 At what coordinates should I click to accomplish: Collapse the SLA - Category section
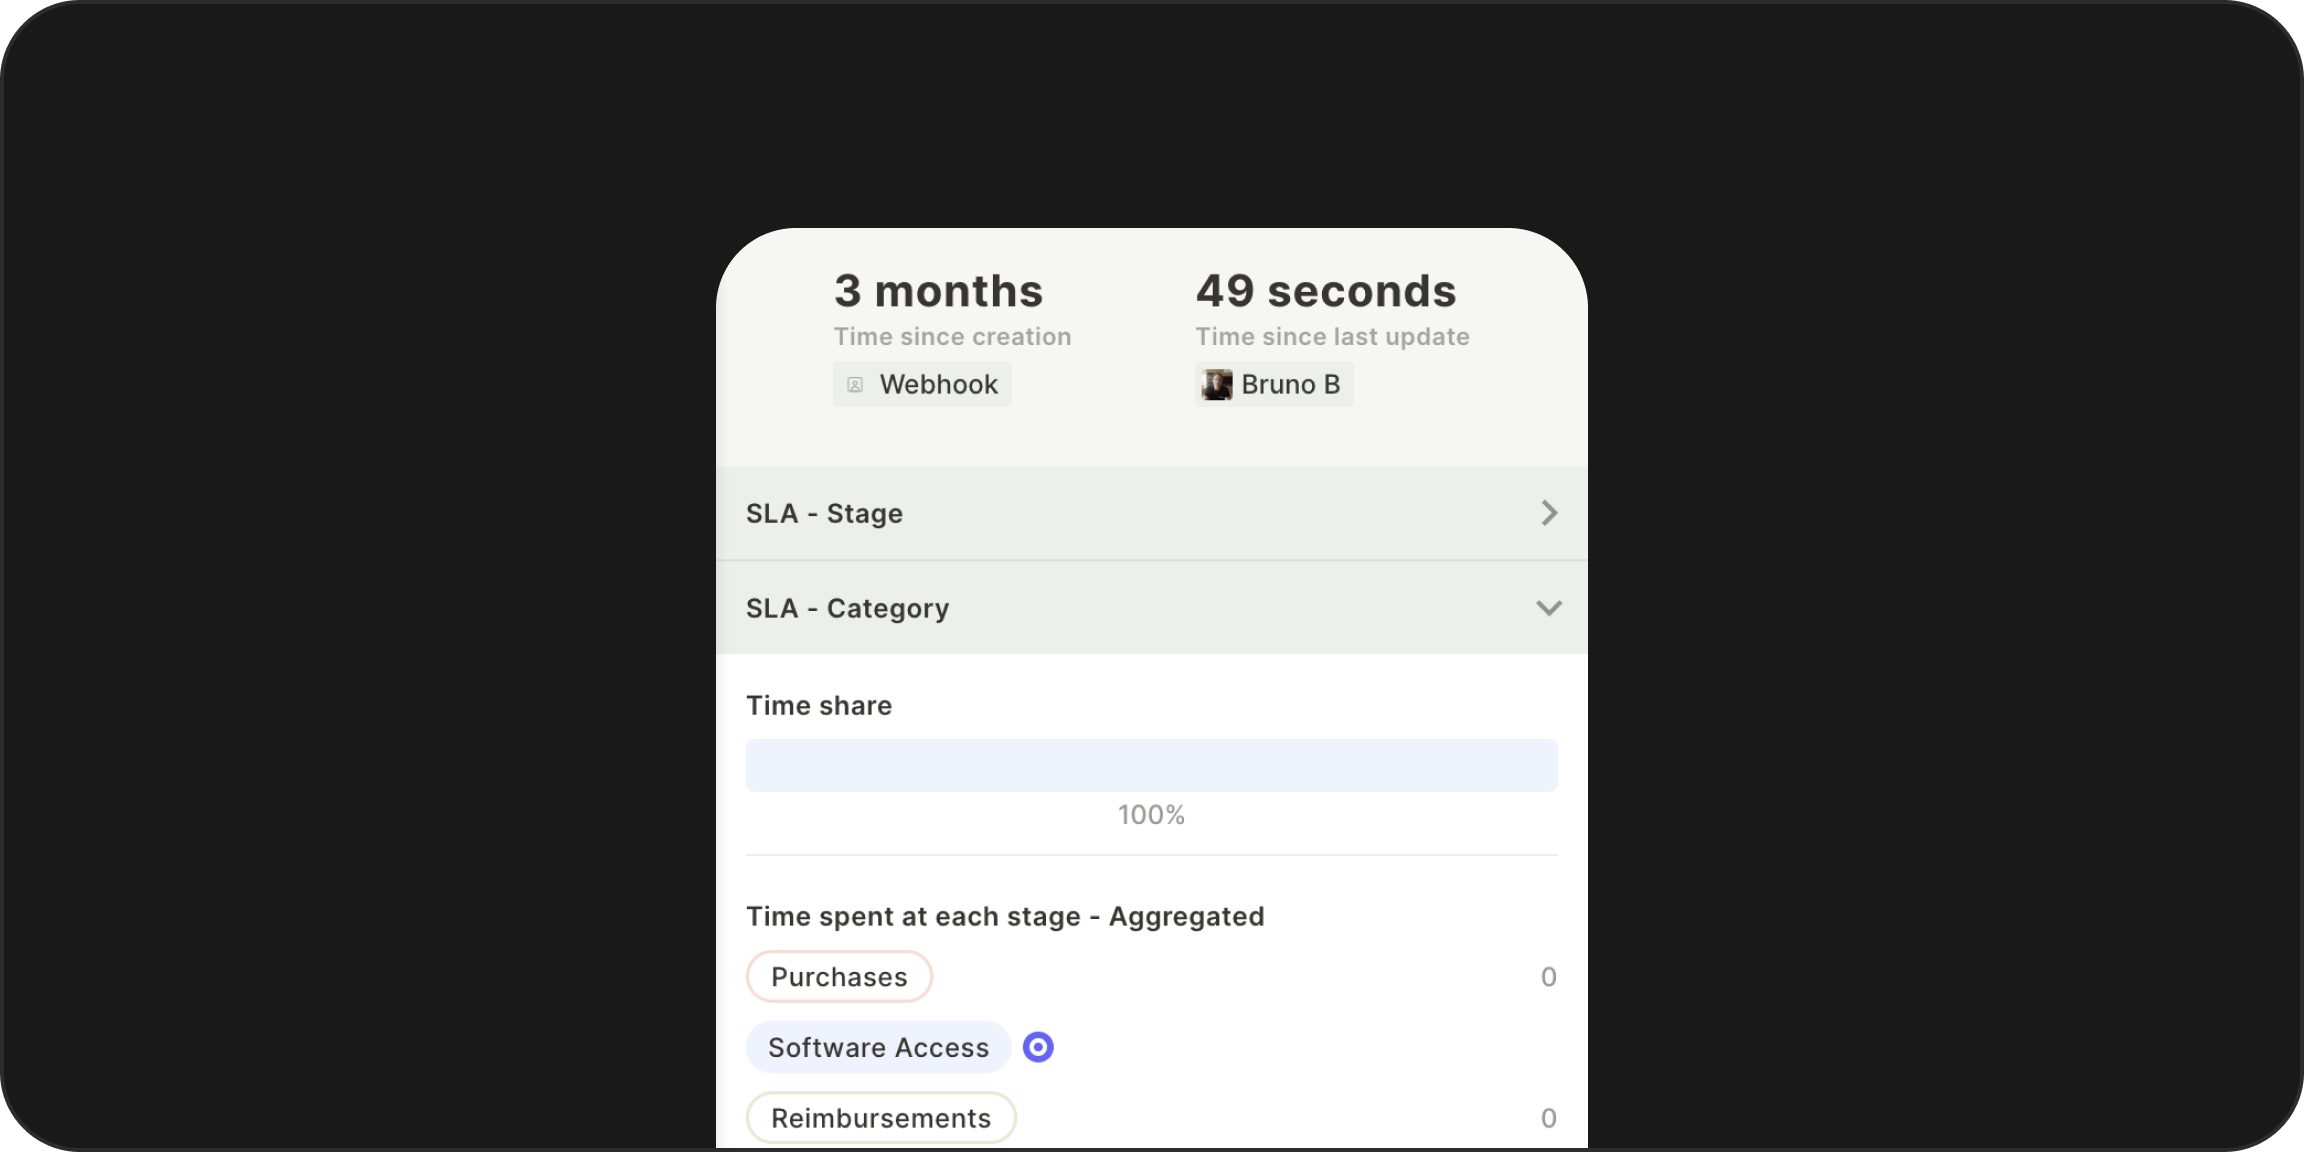[x=1150, y=607]
